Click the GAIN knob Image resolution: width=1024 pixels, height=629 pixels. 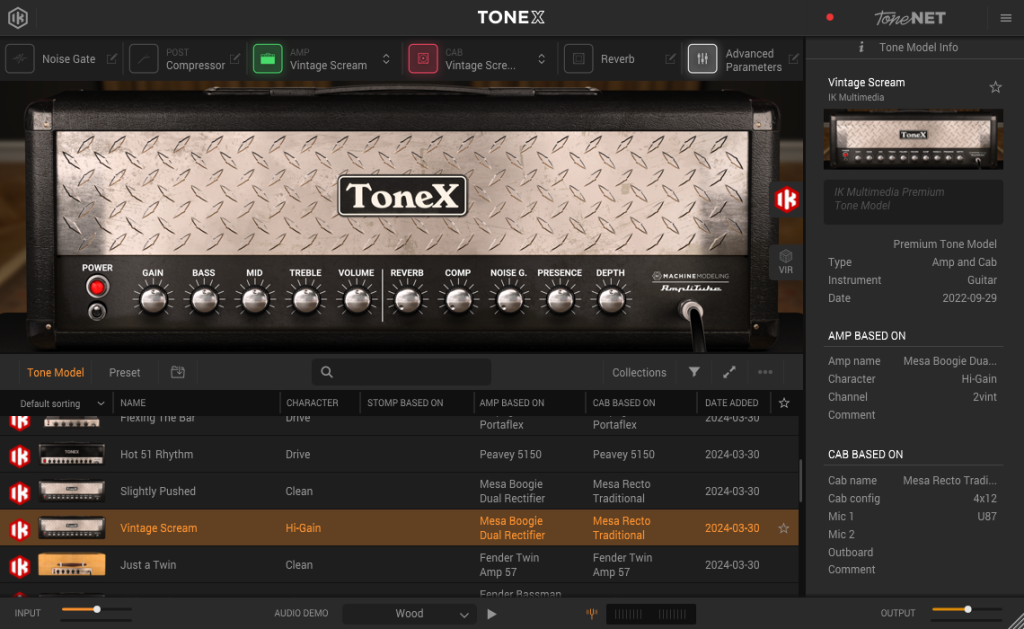pos(153,300)
